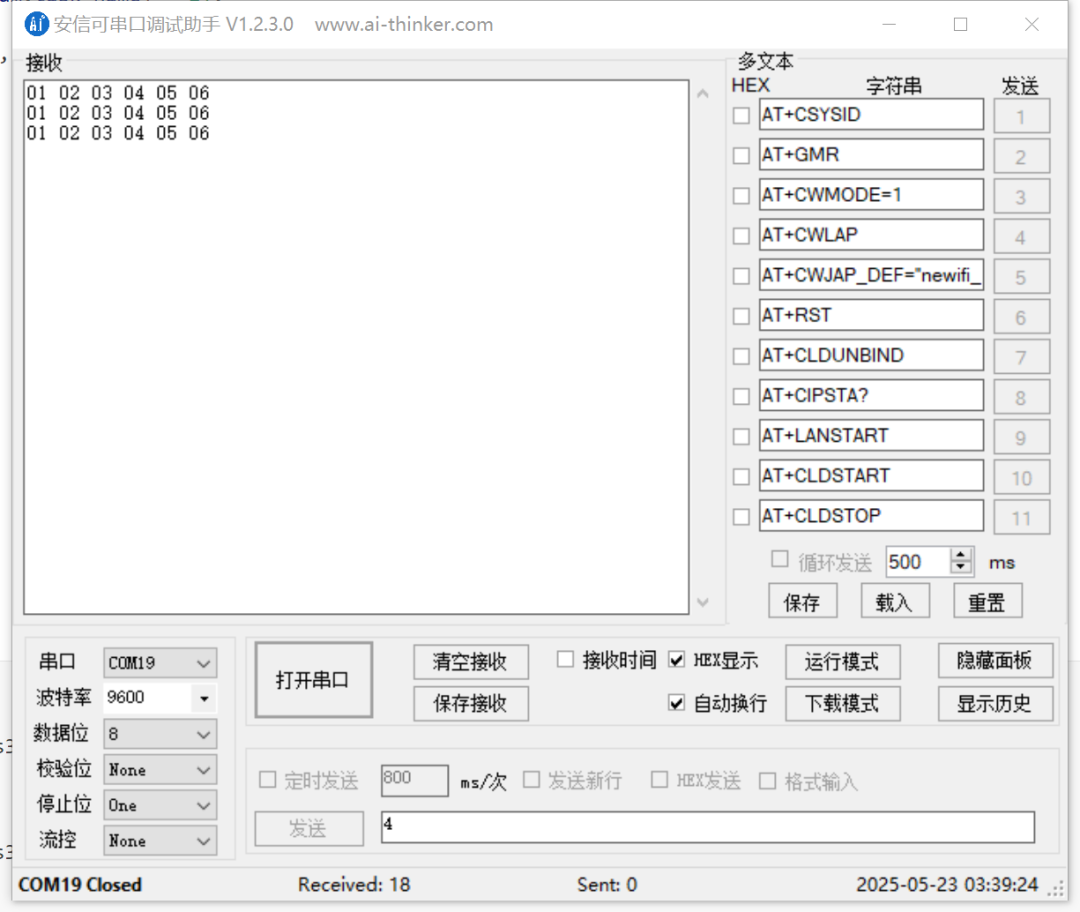Disable the 自动换行 checkbox
This screenshot has width=1080, height=912.
(x=677, y=703)
